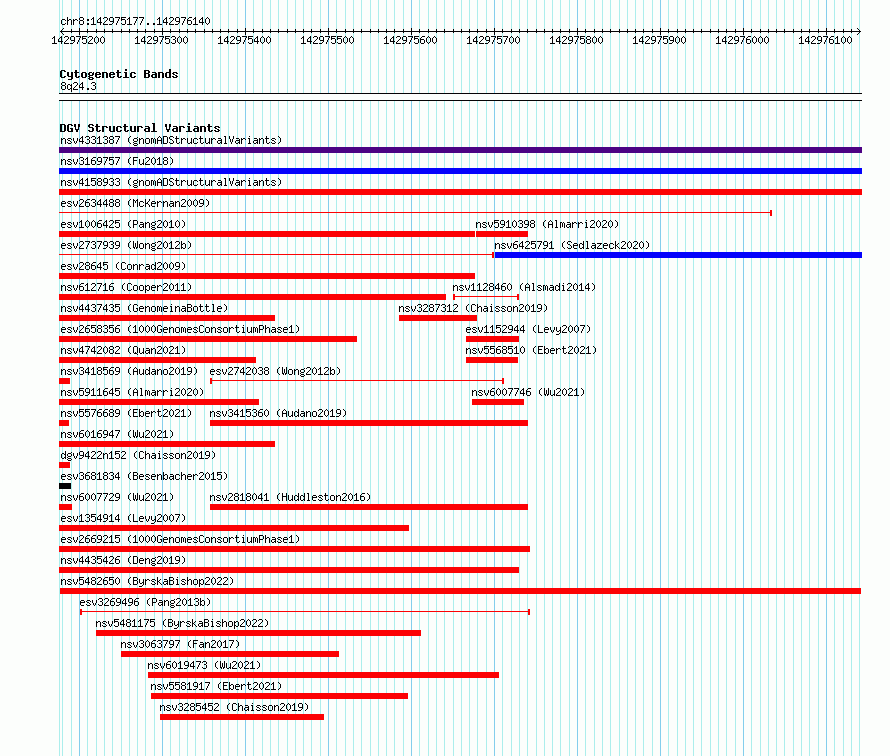Image resolution: width=890 pixels, height=756 pixels.
Task: Select nsv3287312 (Chaisson2019) label
Action: 473,308
